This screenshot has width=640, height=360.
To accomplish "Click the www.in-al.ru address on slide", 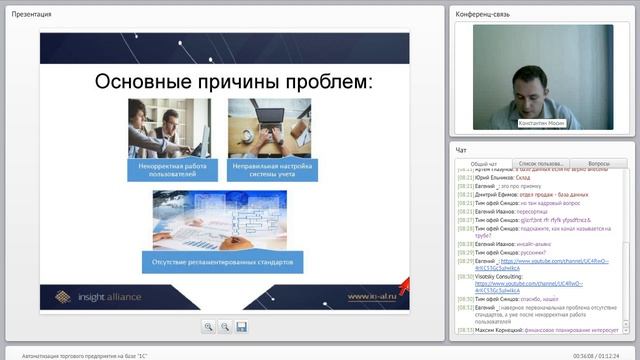I will click(372, 296).
